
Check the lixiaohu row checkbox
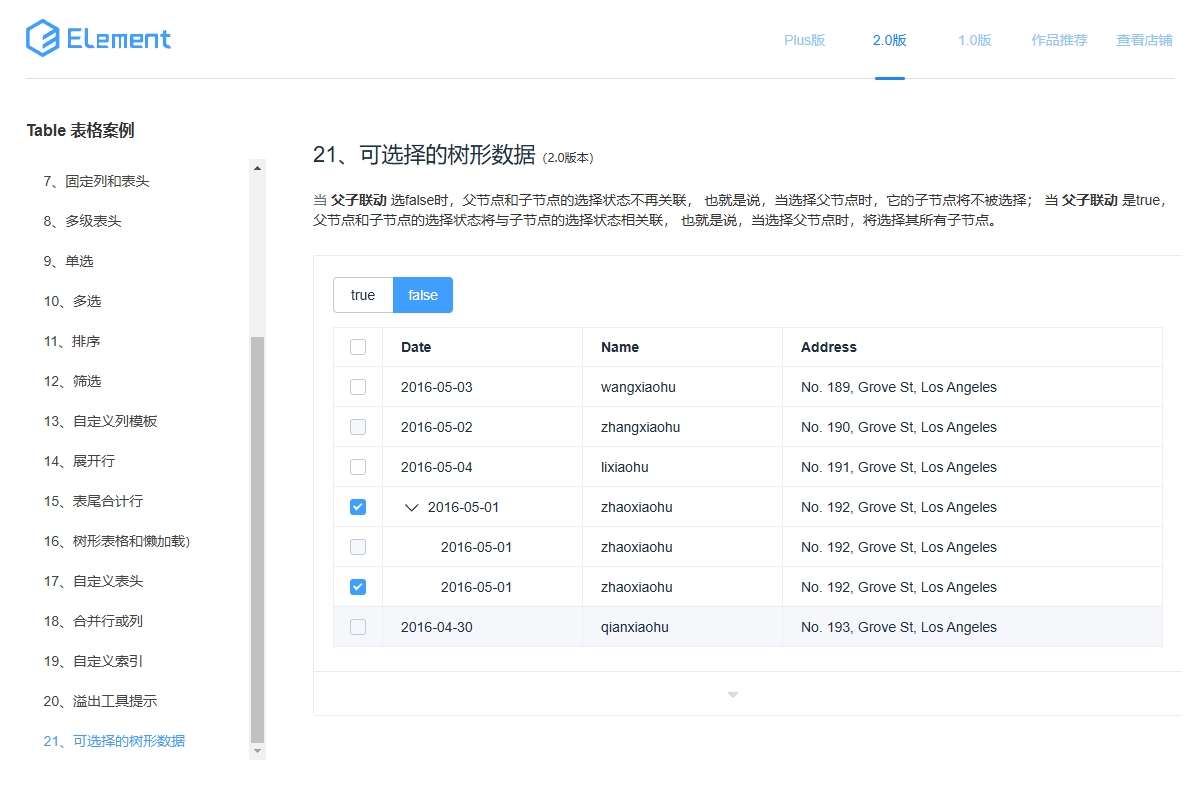point(358,467)
